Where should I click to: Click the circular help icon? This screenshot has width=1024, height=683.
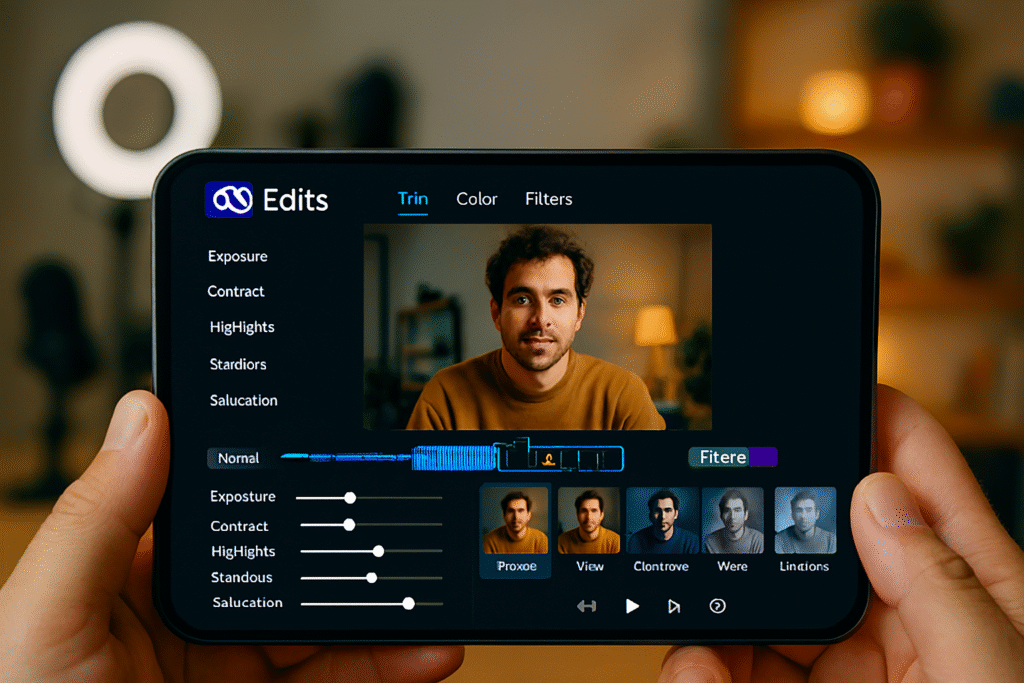coord(717,606)
